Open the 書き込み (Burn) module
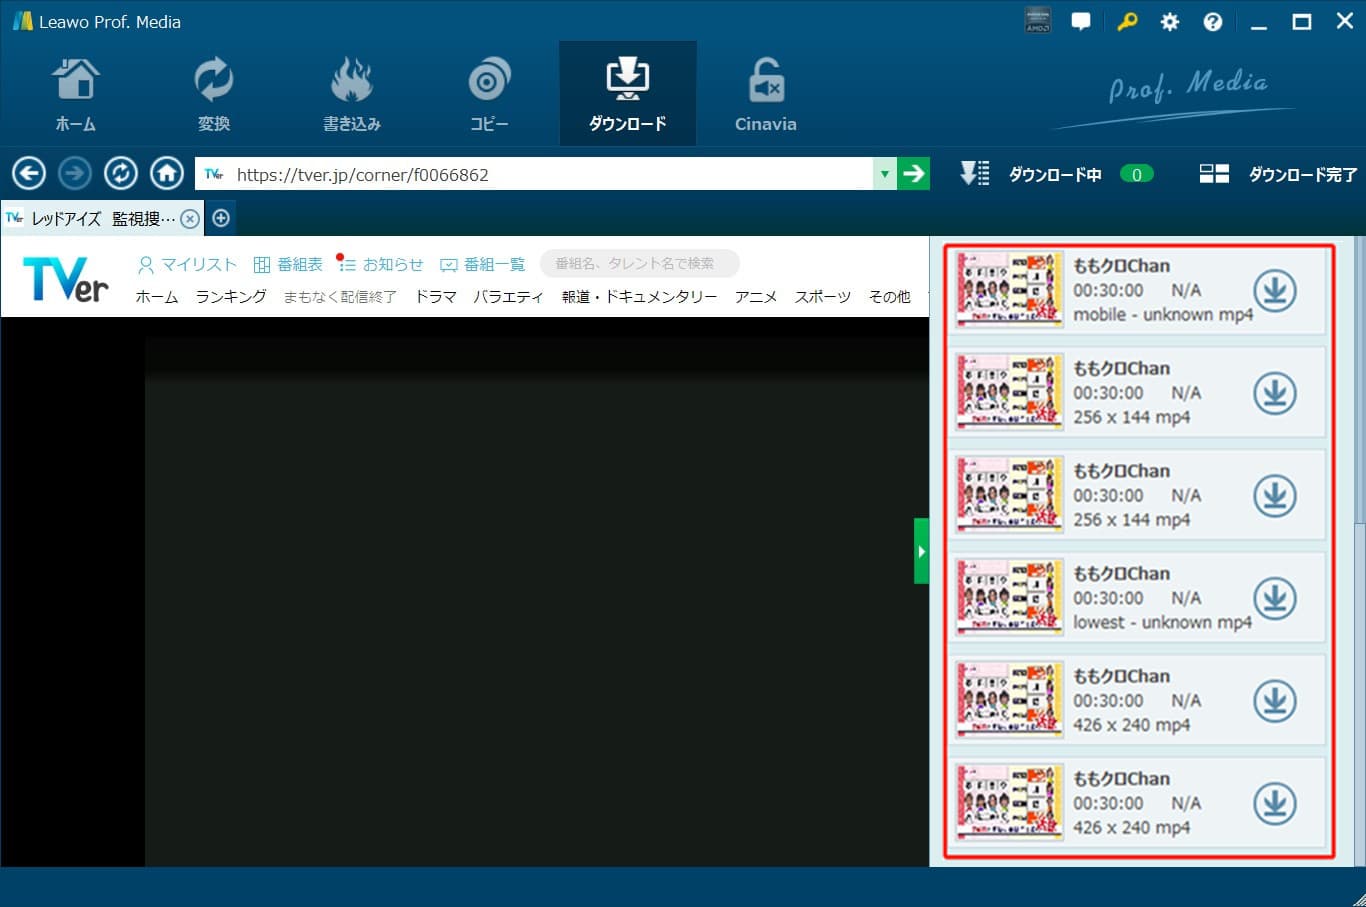This screenshot has width=1366, height=907. pos(351,92)
